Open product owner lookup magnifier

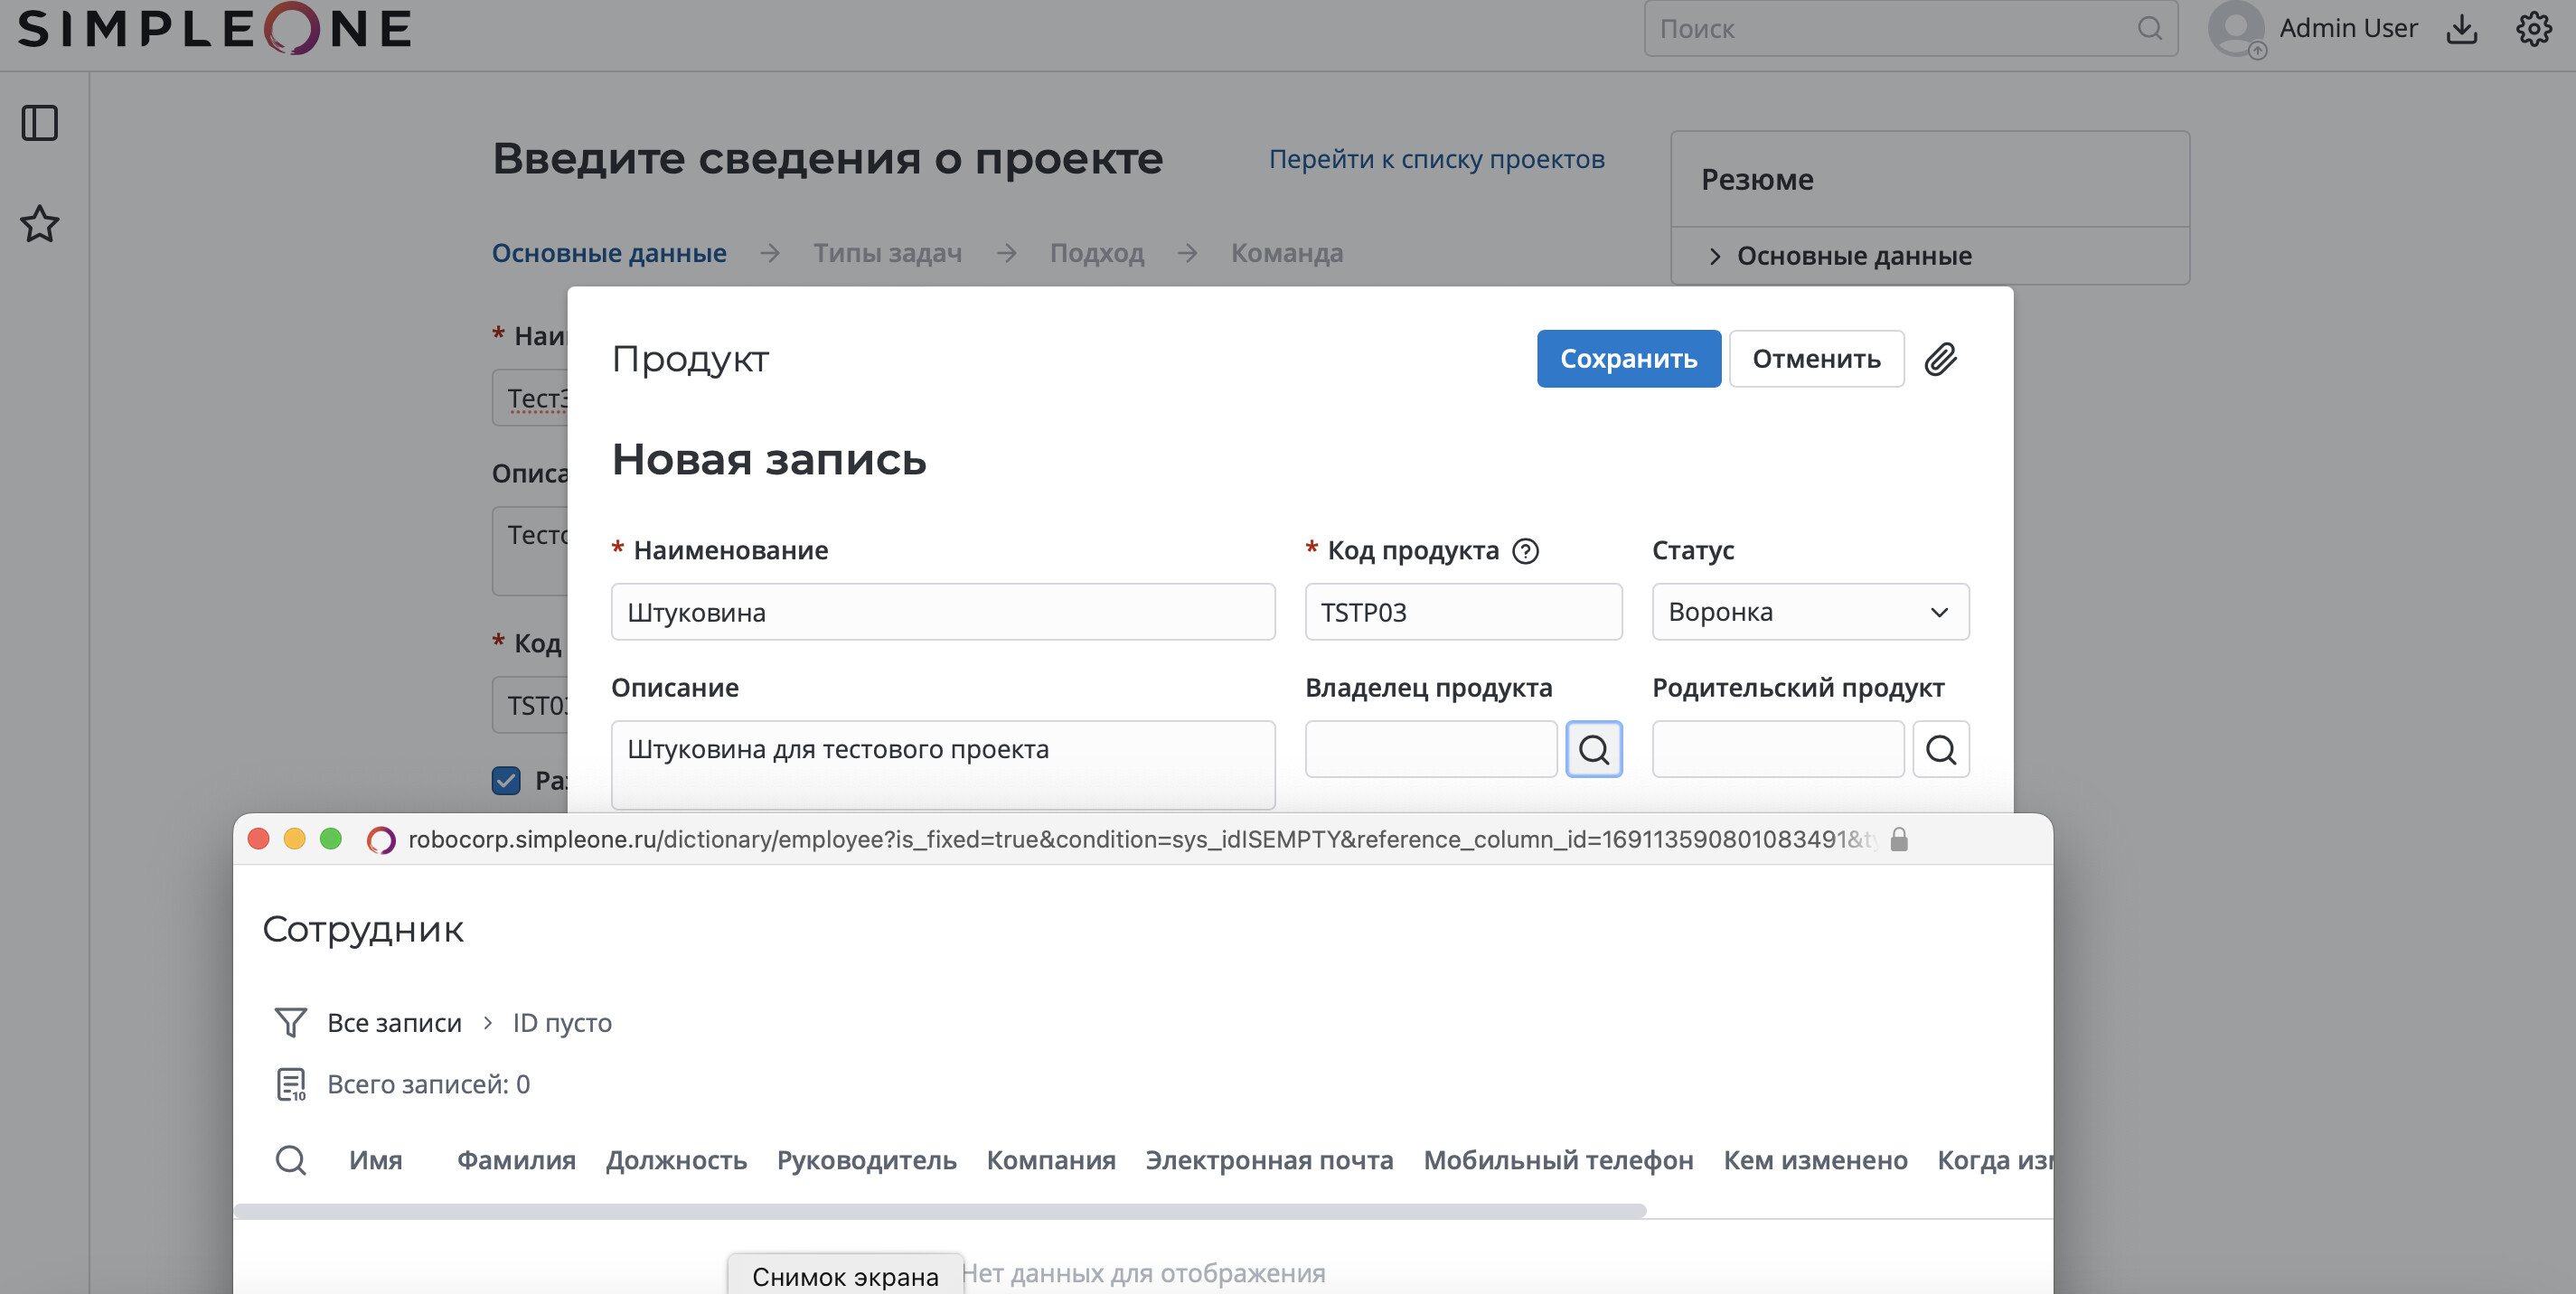[1593, 749]
